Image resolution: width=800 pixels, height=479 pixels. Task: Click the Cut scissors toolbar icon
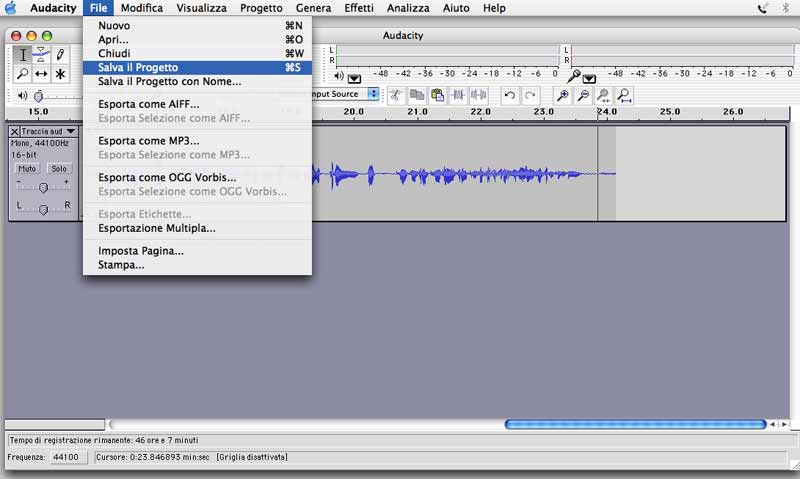coord(396,95)
